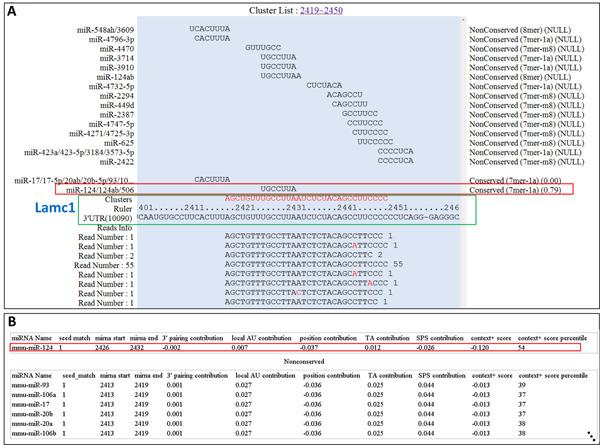Click the miR-423a/423-5p/3184/3573-5p label
600x445 pixels.
pyautogui.click(x=79, y=152)
